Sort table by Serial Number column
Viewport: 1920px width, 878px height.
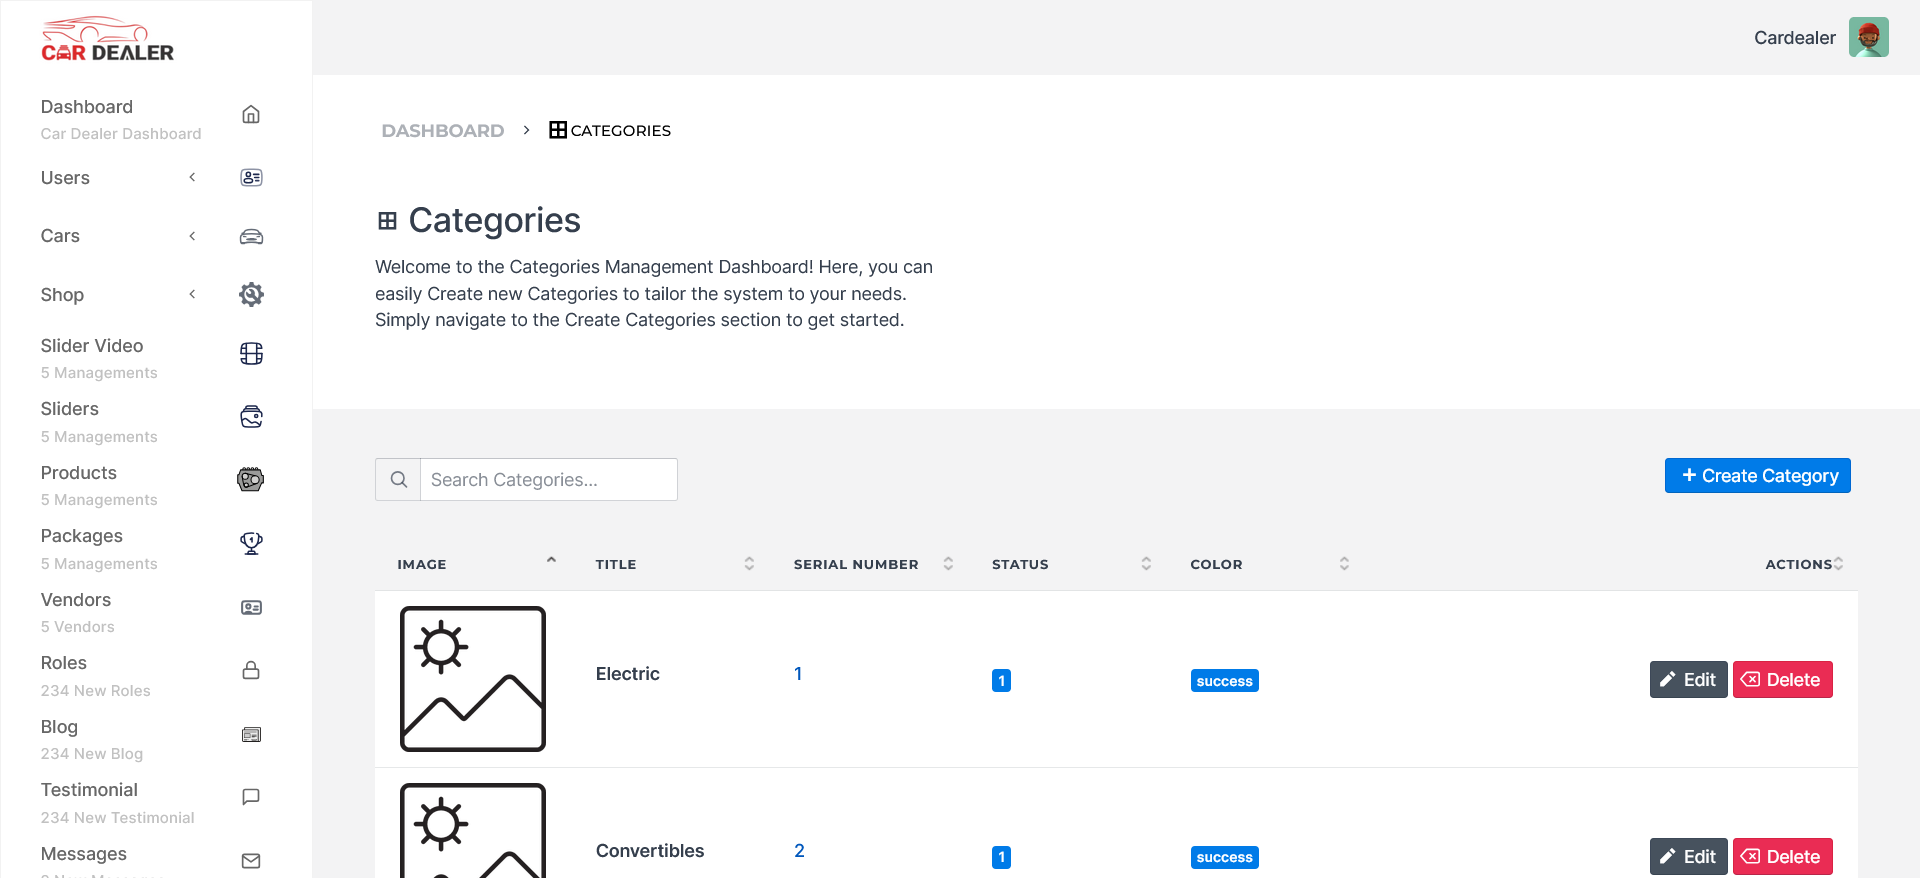(x=948, y=564)
